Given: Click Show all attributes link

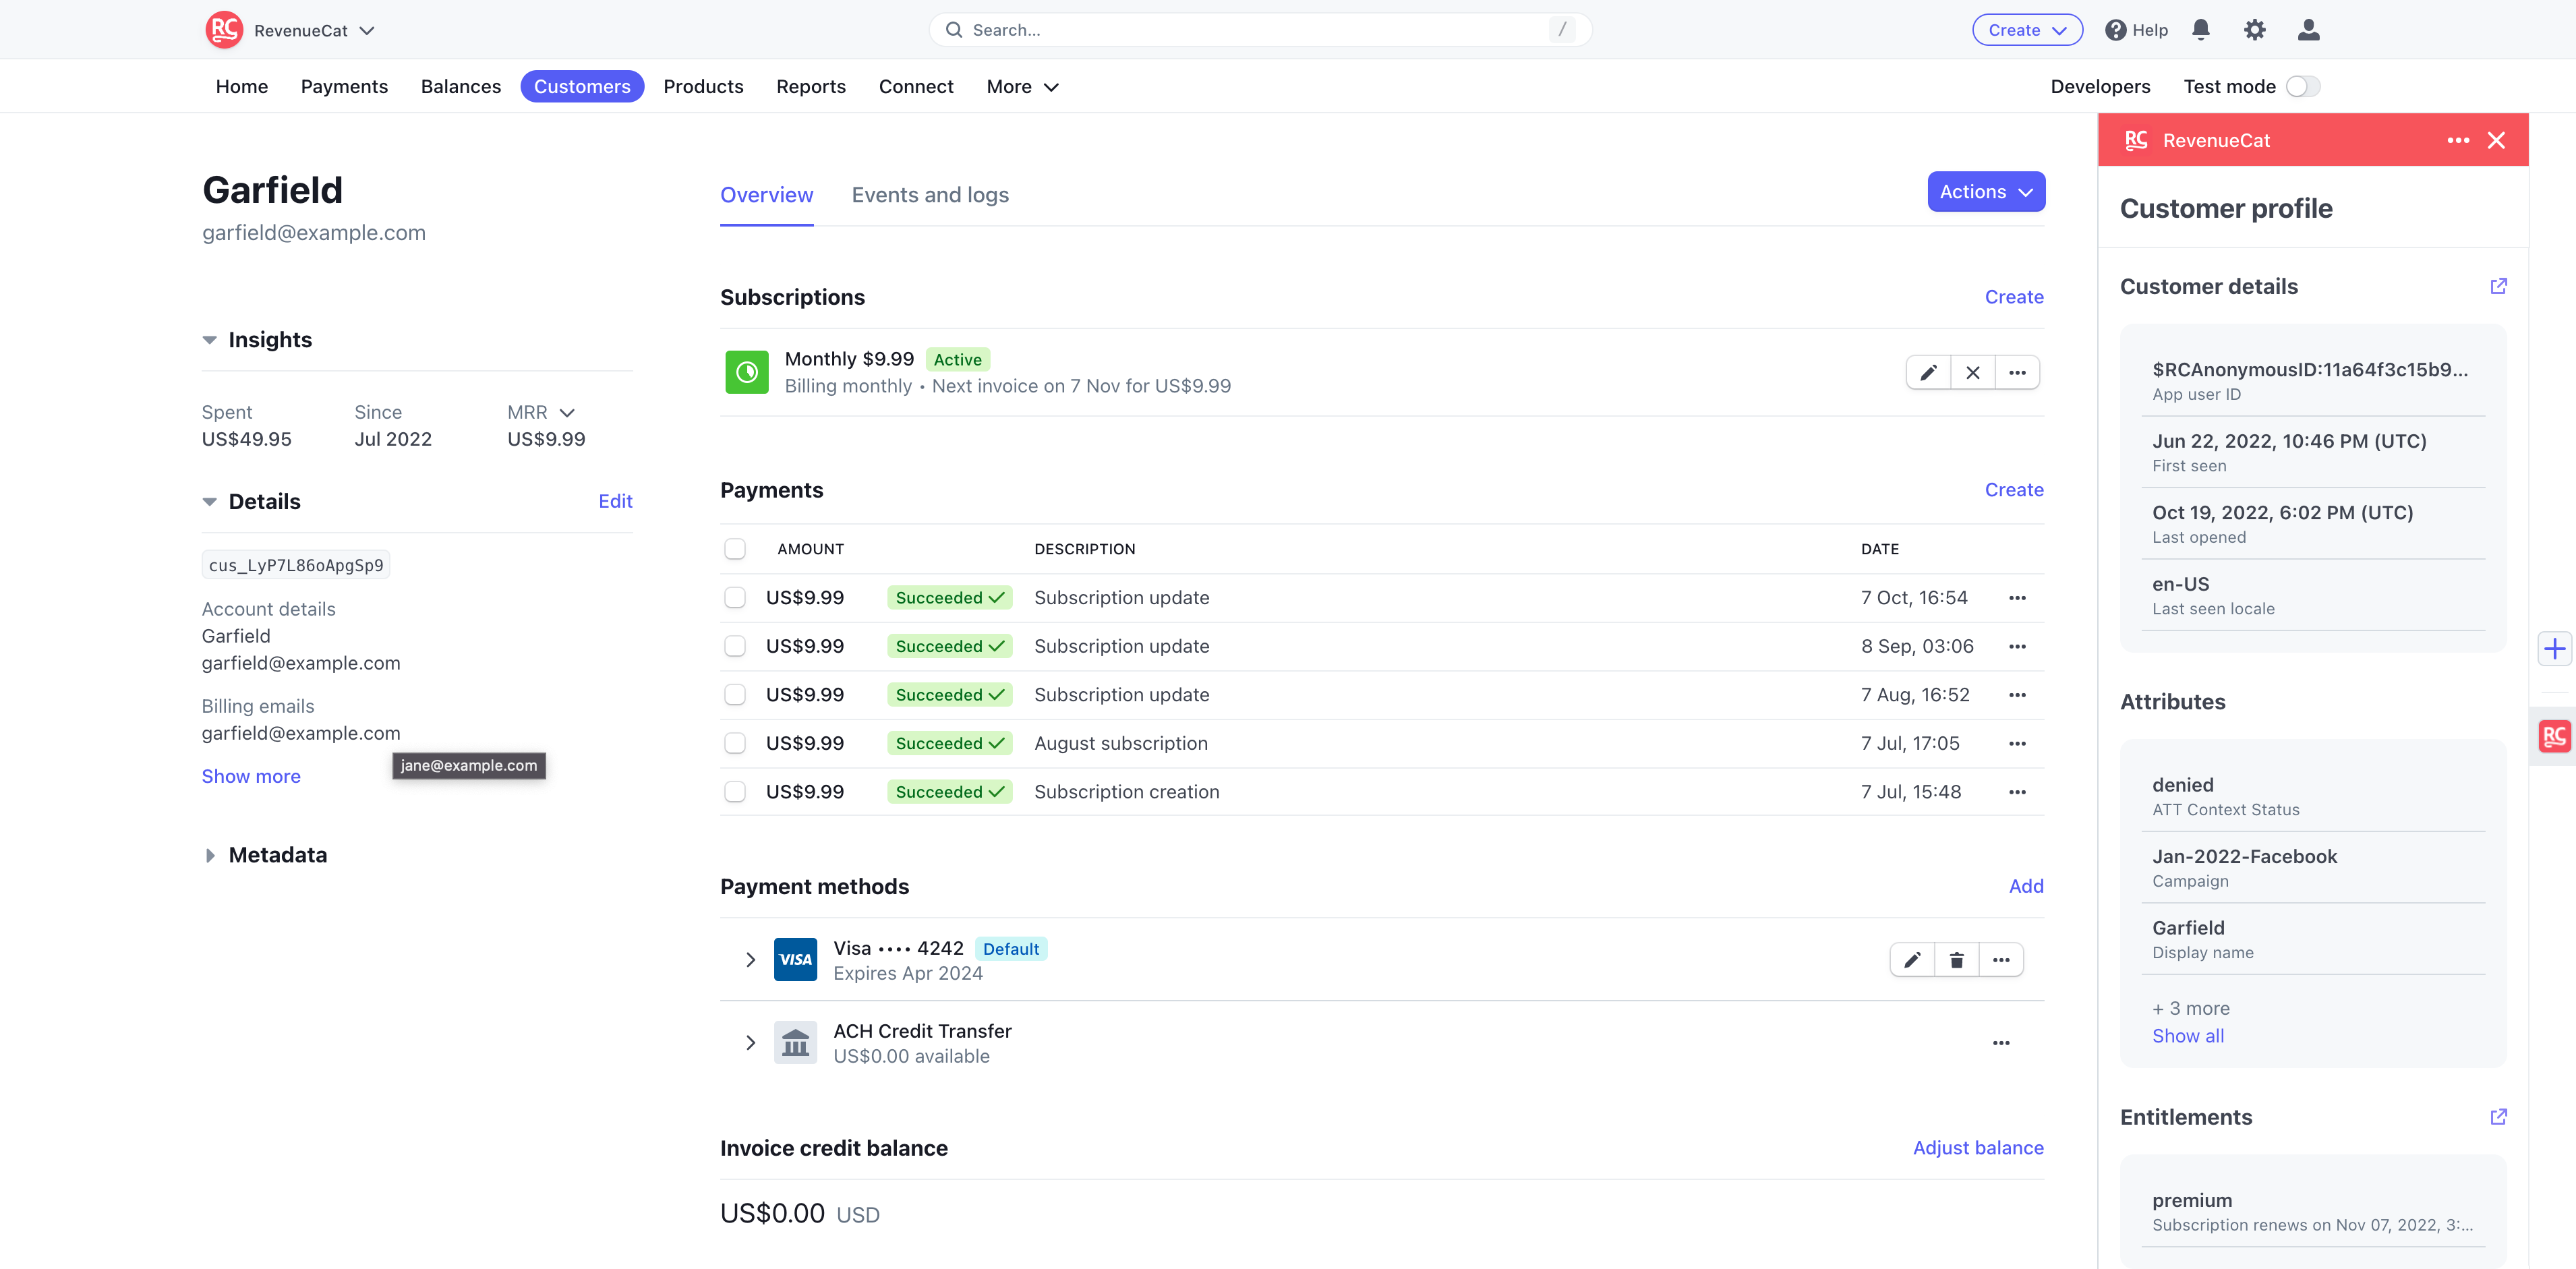Looking at the screenshot, I should pos(2187,1036).
